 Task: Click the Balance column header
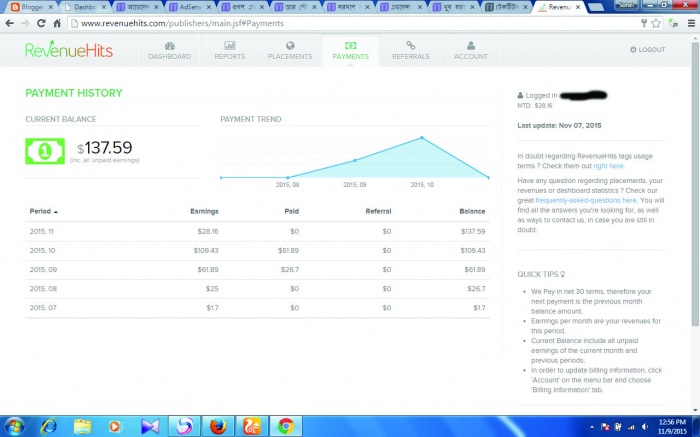[472, 211]
